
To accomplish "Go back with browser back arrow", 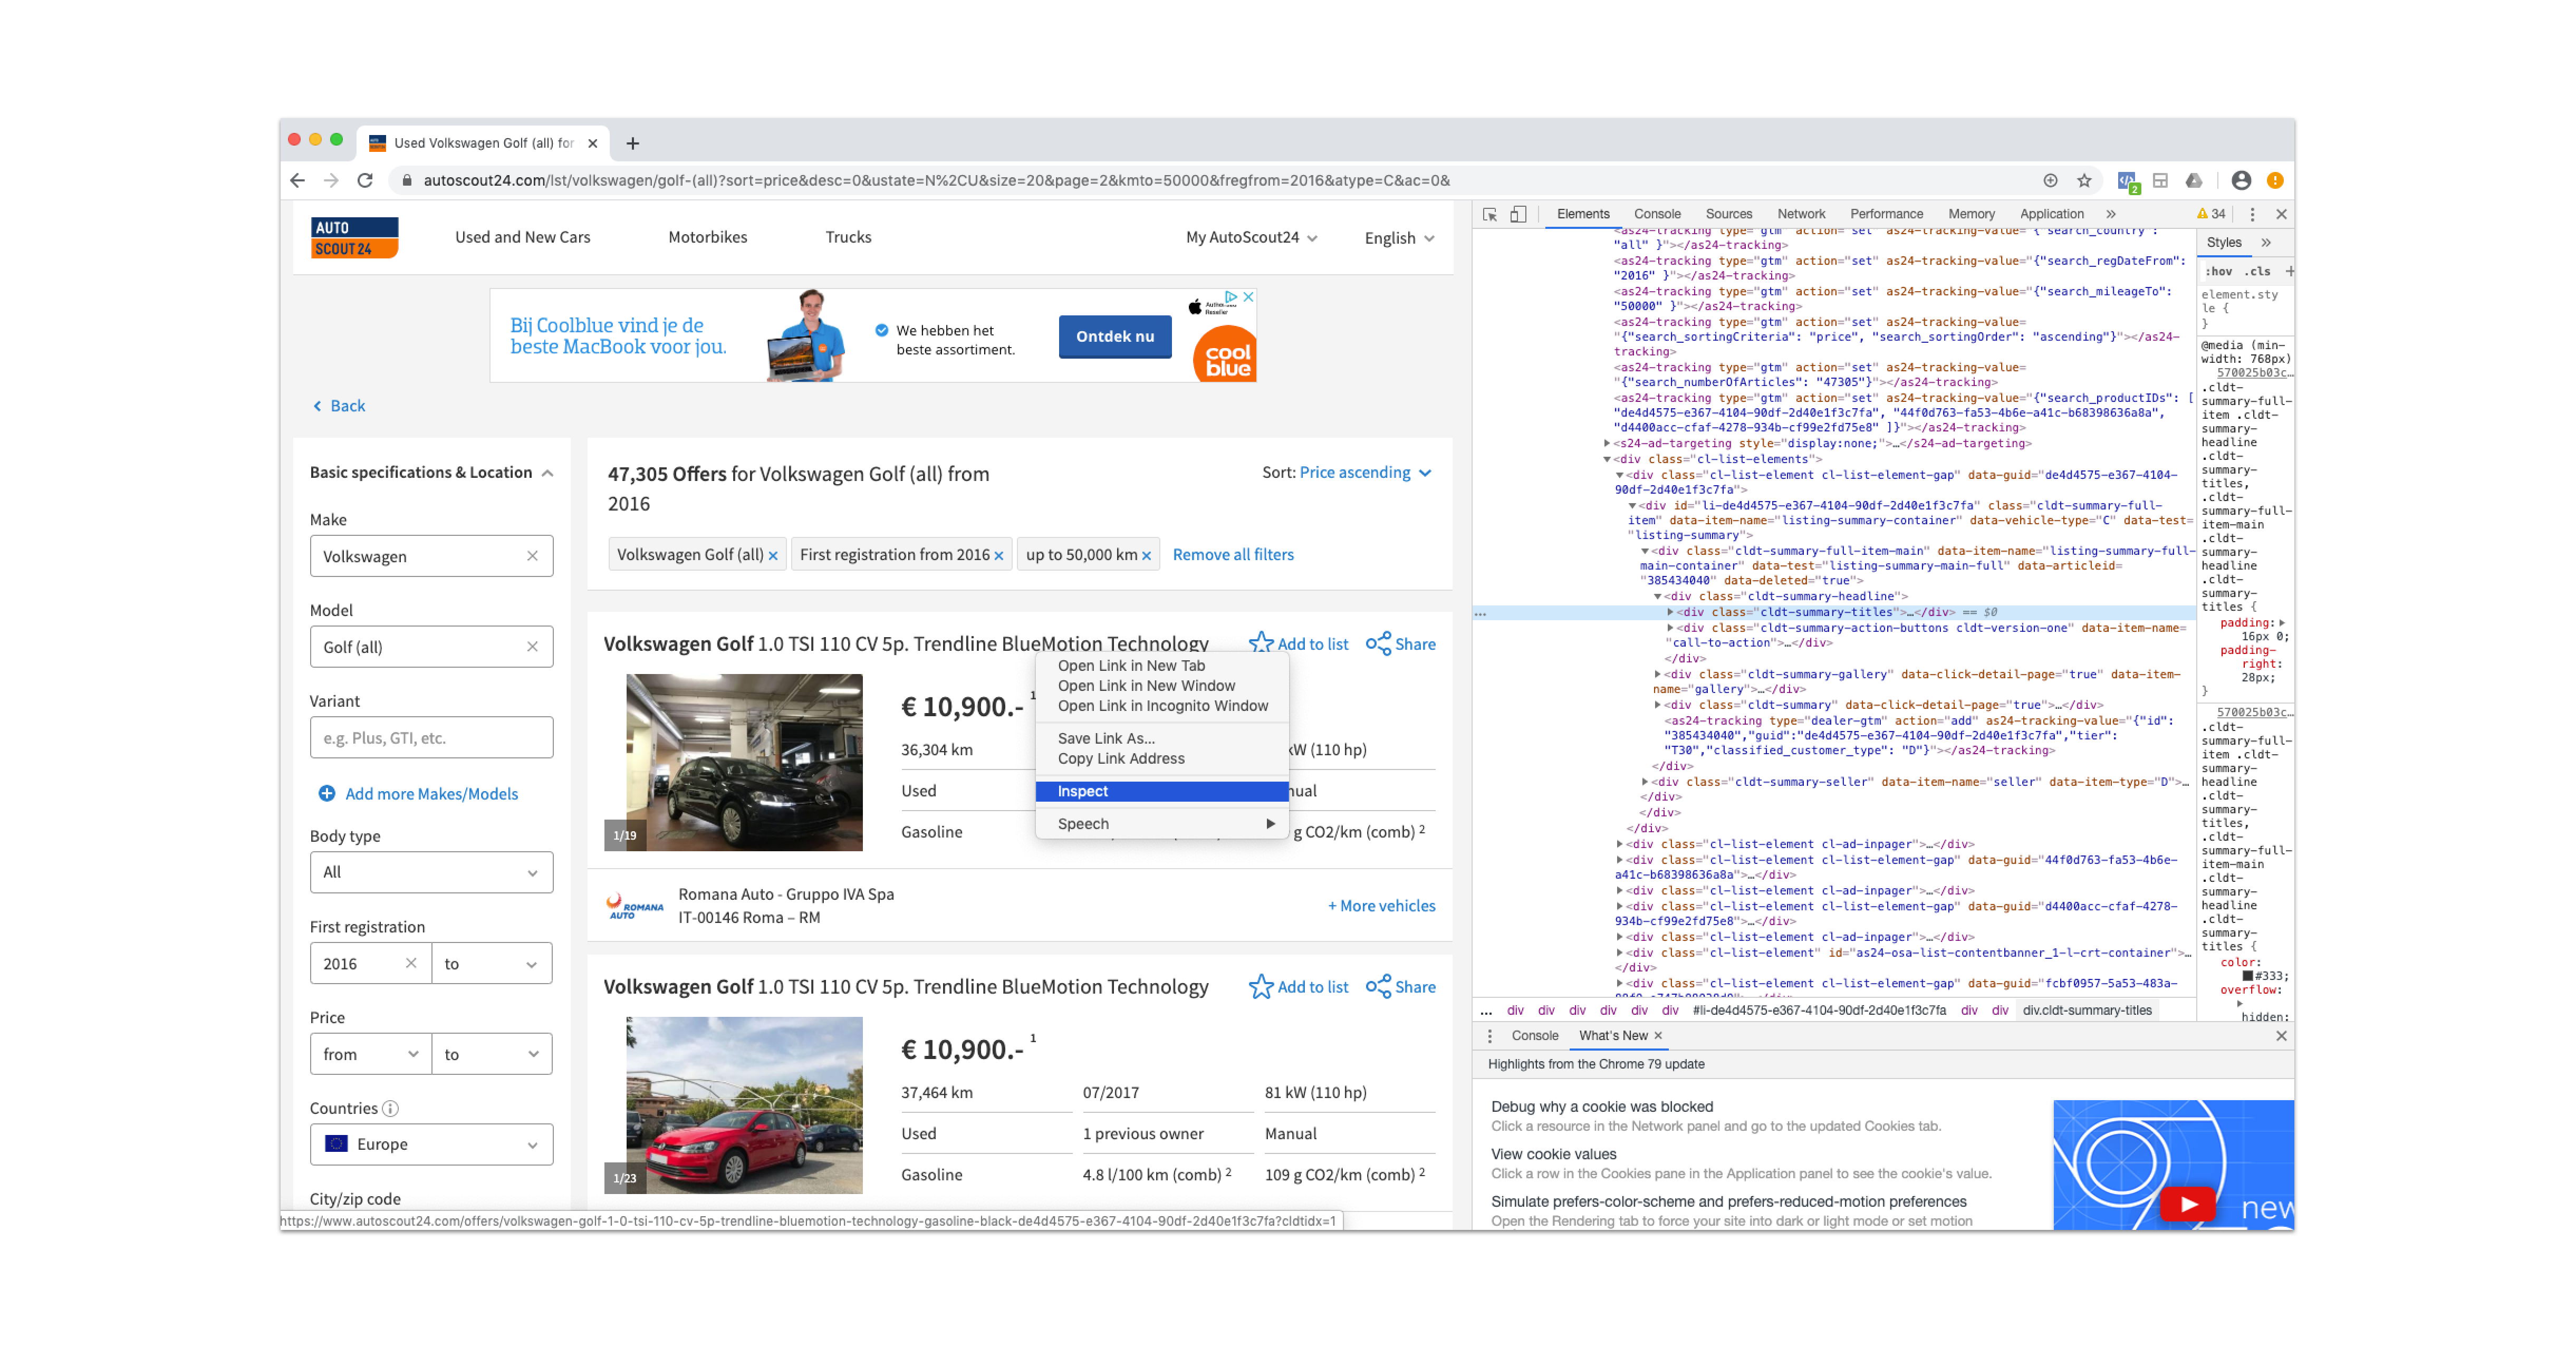I will (x=297, y=180).
